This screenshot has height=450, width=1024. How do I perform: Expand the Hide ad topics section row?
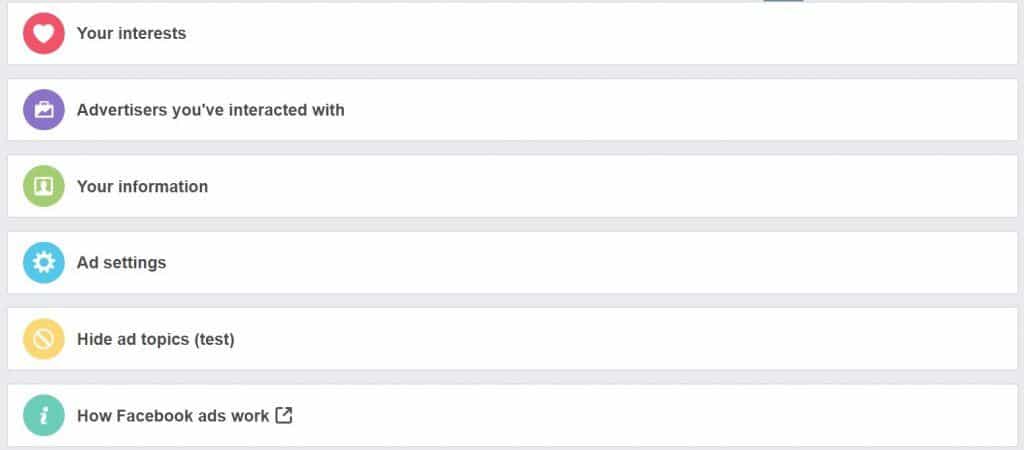point(513,339)
